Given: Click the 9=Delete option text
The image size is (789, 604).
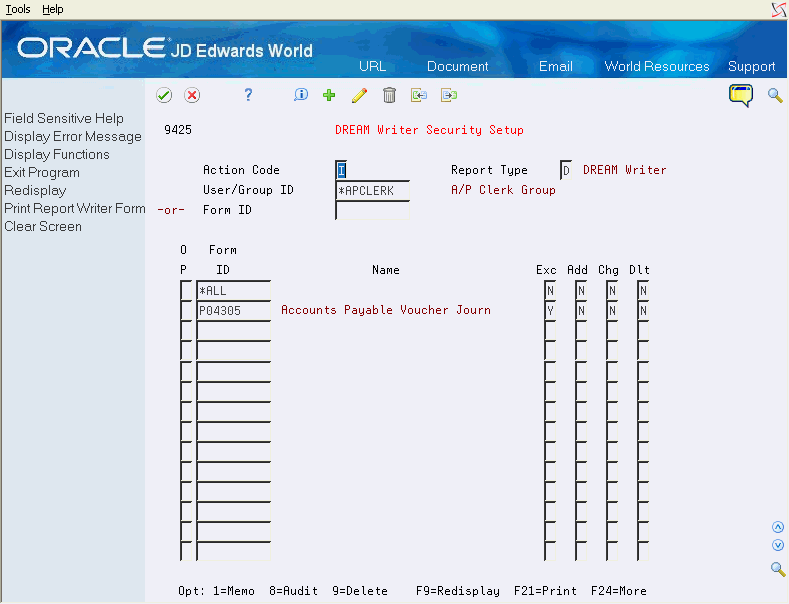Looking at the screenshot, I should click(x=360, y=591).
